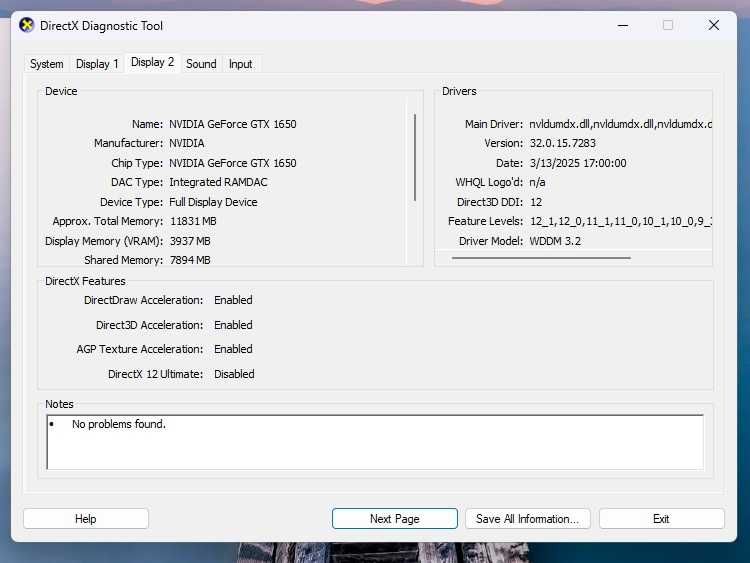Click the Name value NVIDIA GeForce GTX 1650
The height and width of the screenshot is (563, 750).
click(x=233, y=124)
